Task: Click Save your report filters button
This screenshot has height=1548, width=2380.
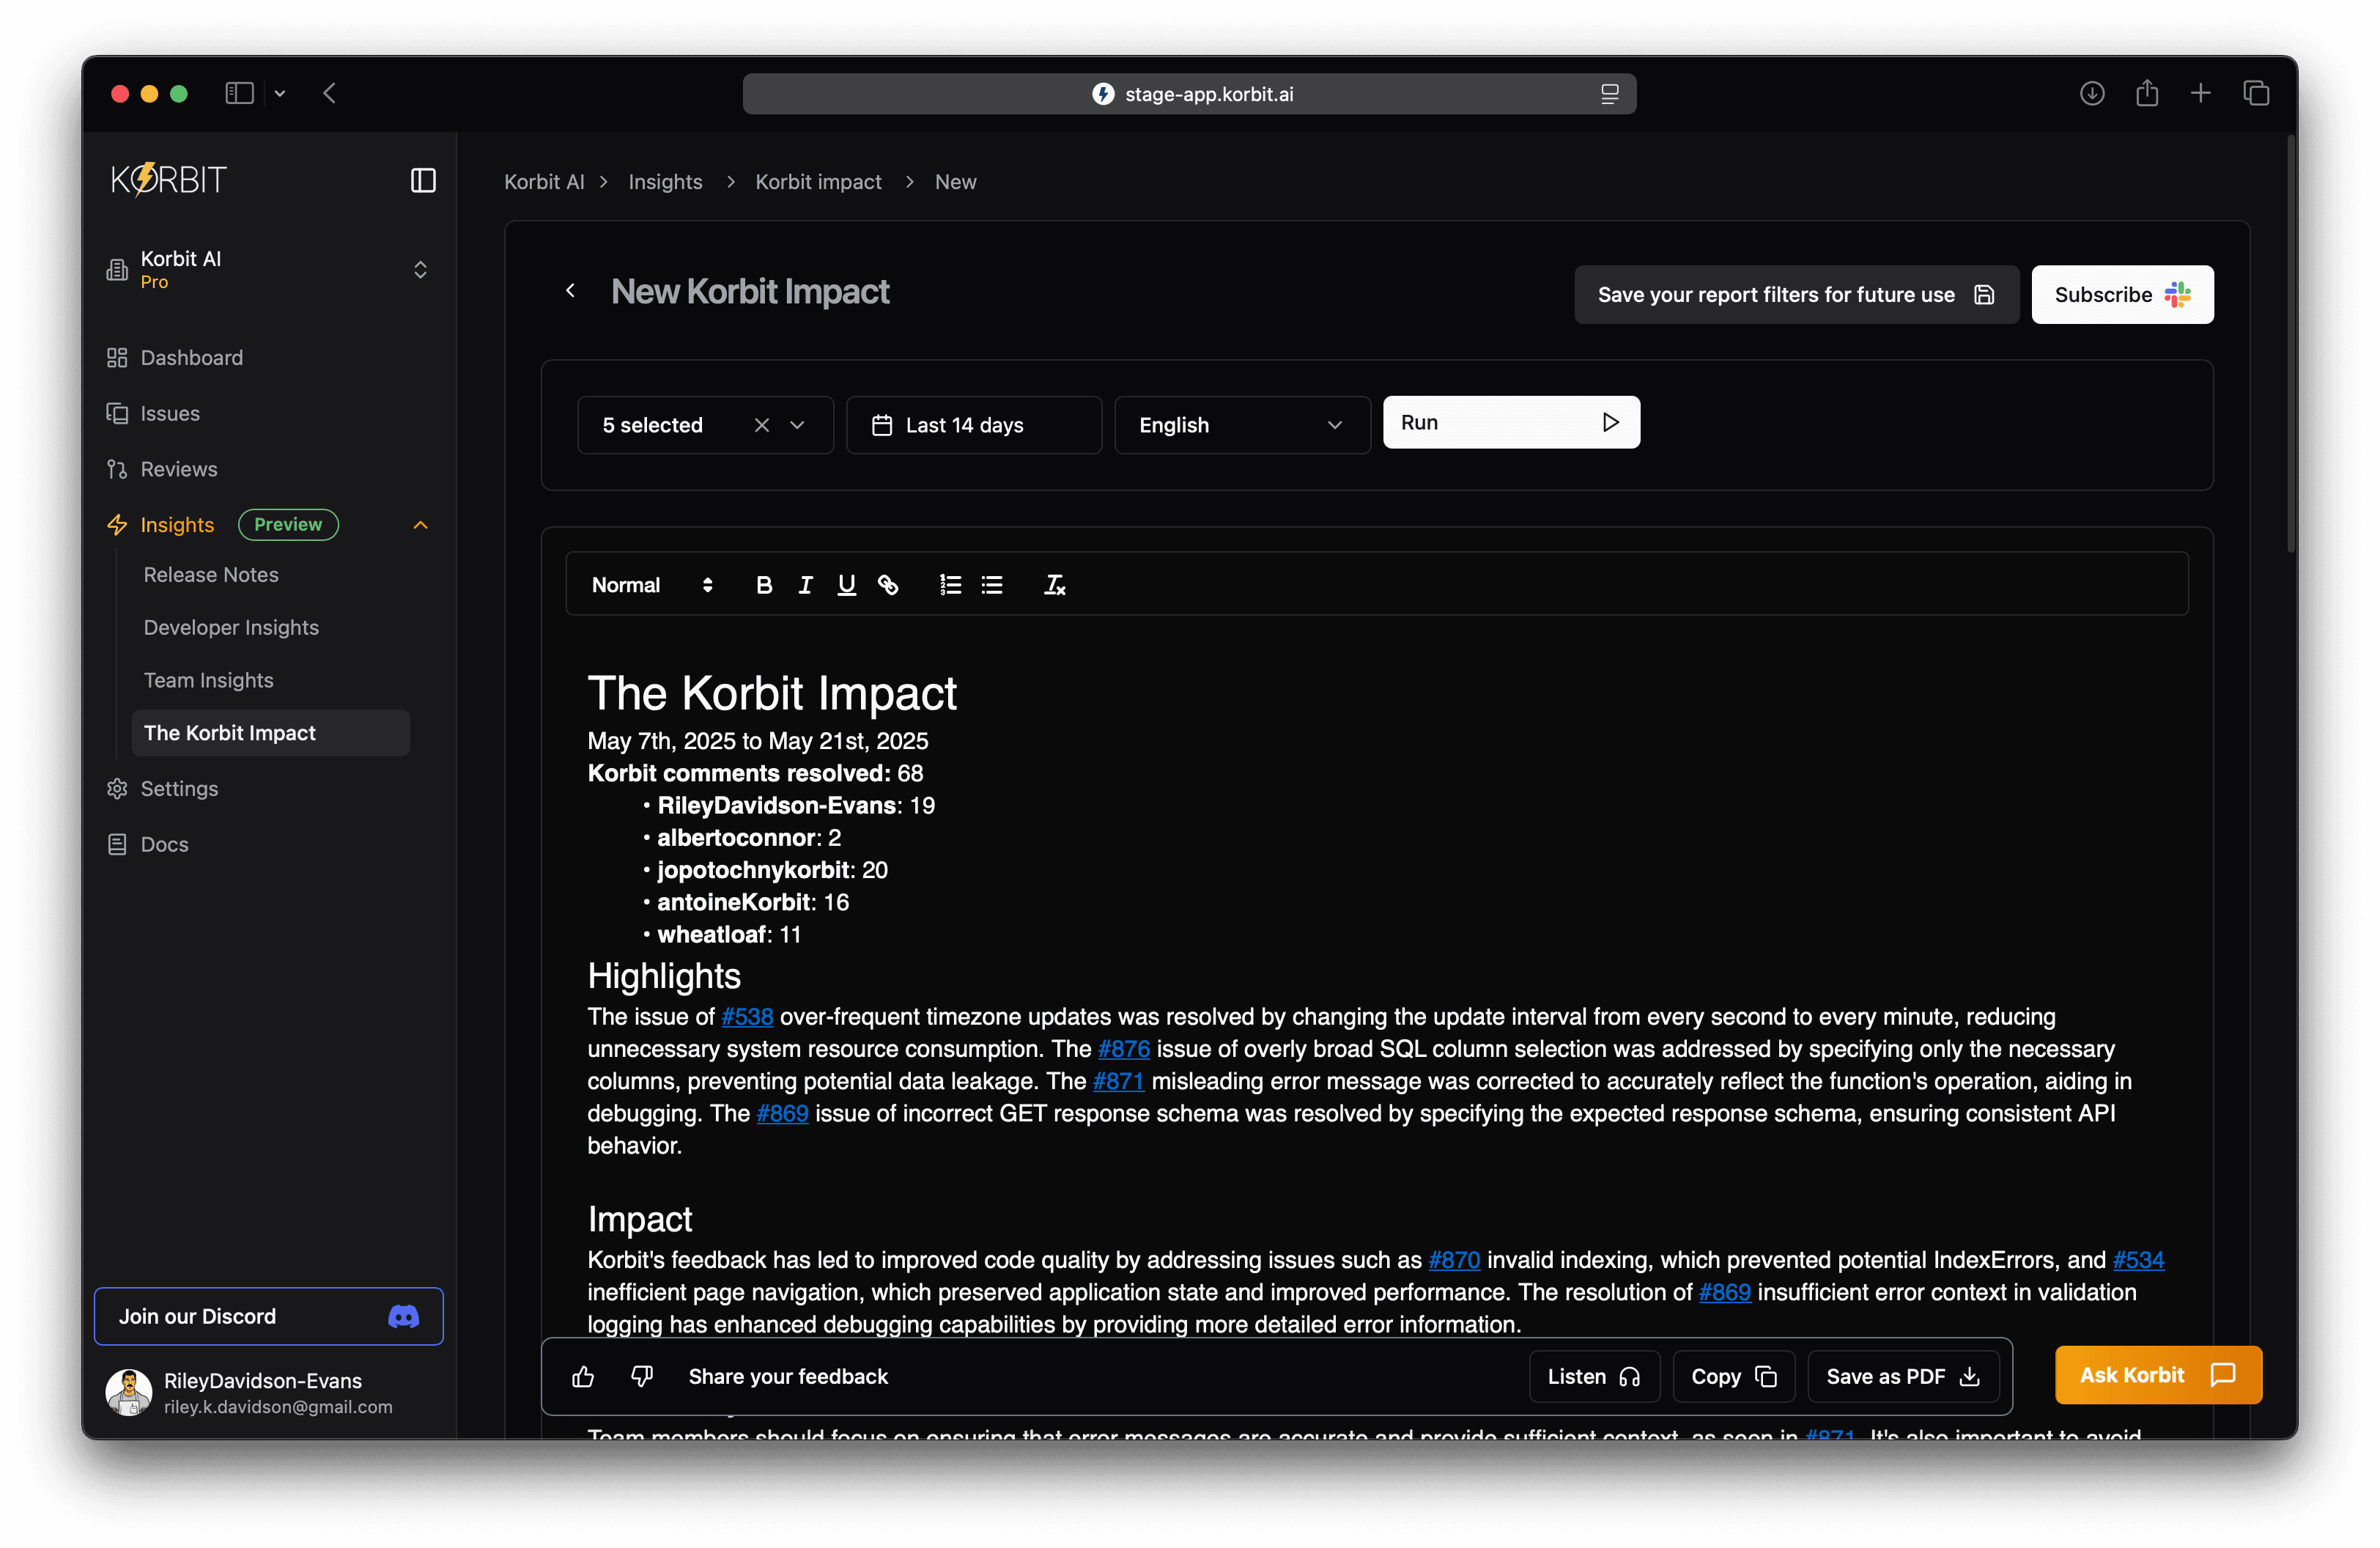Action: coord(1796,294)
